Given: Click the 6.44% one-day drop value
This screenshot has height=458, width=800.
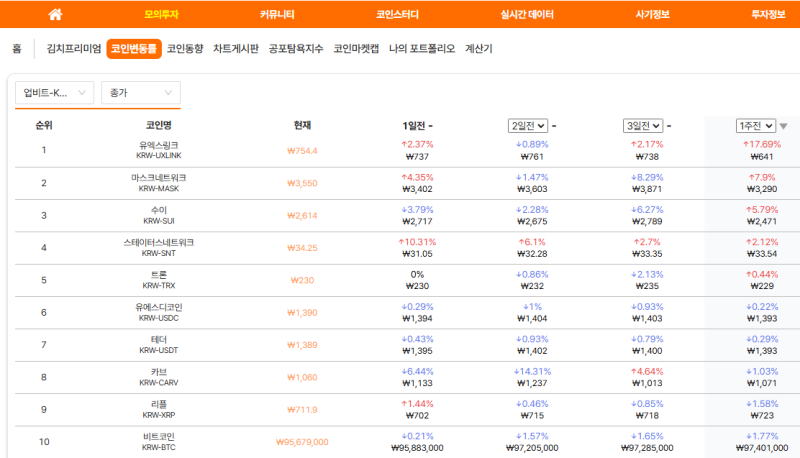Looking at the screenshot, I should coord(417,371).
